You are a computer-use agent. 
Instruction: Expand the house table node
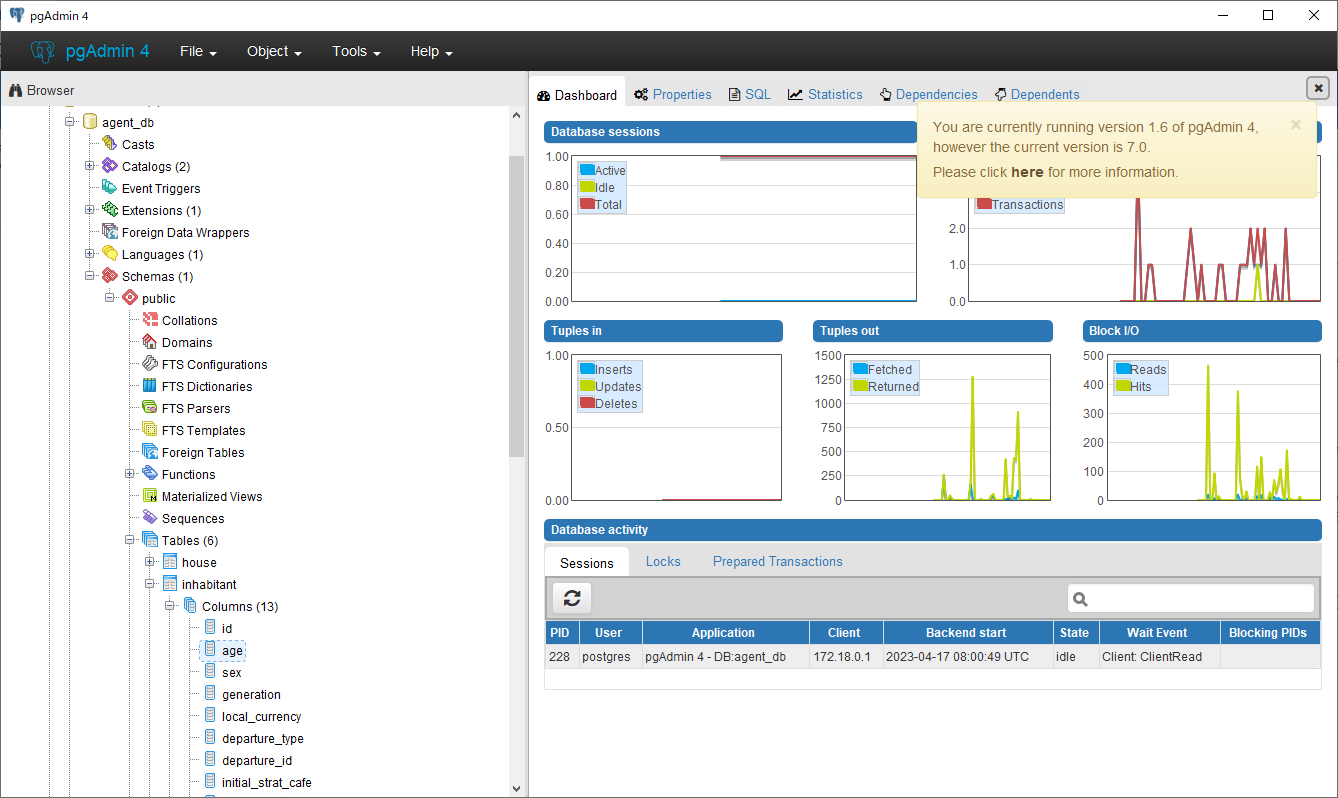click(x=150, y=562)
